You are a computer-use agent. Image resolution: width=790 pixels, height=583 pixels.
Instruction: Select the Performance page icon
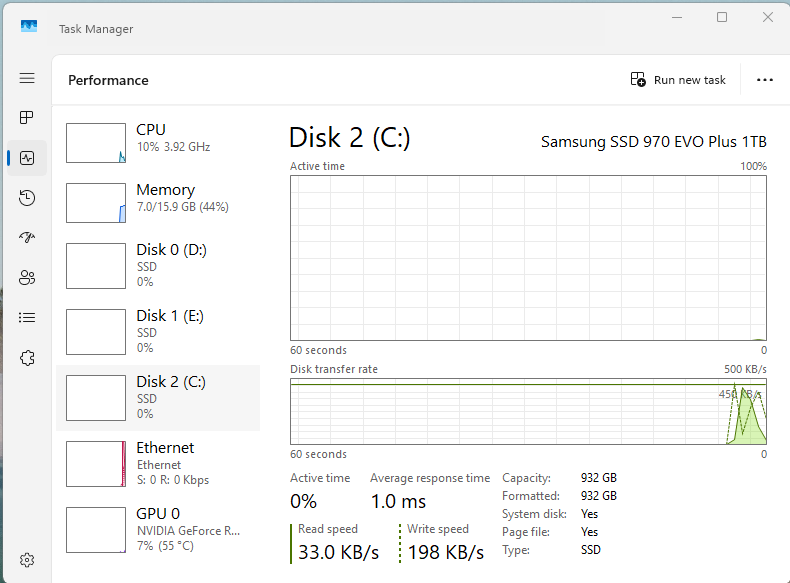[27, 158]
